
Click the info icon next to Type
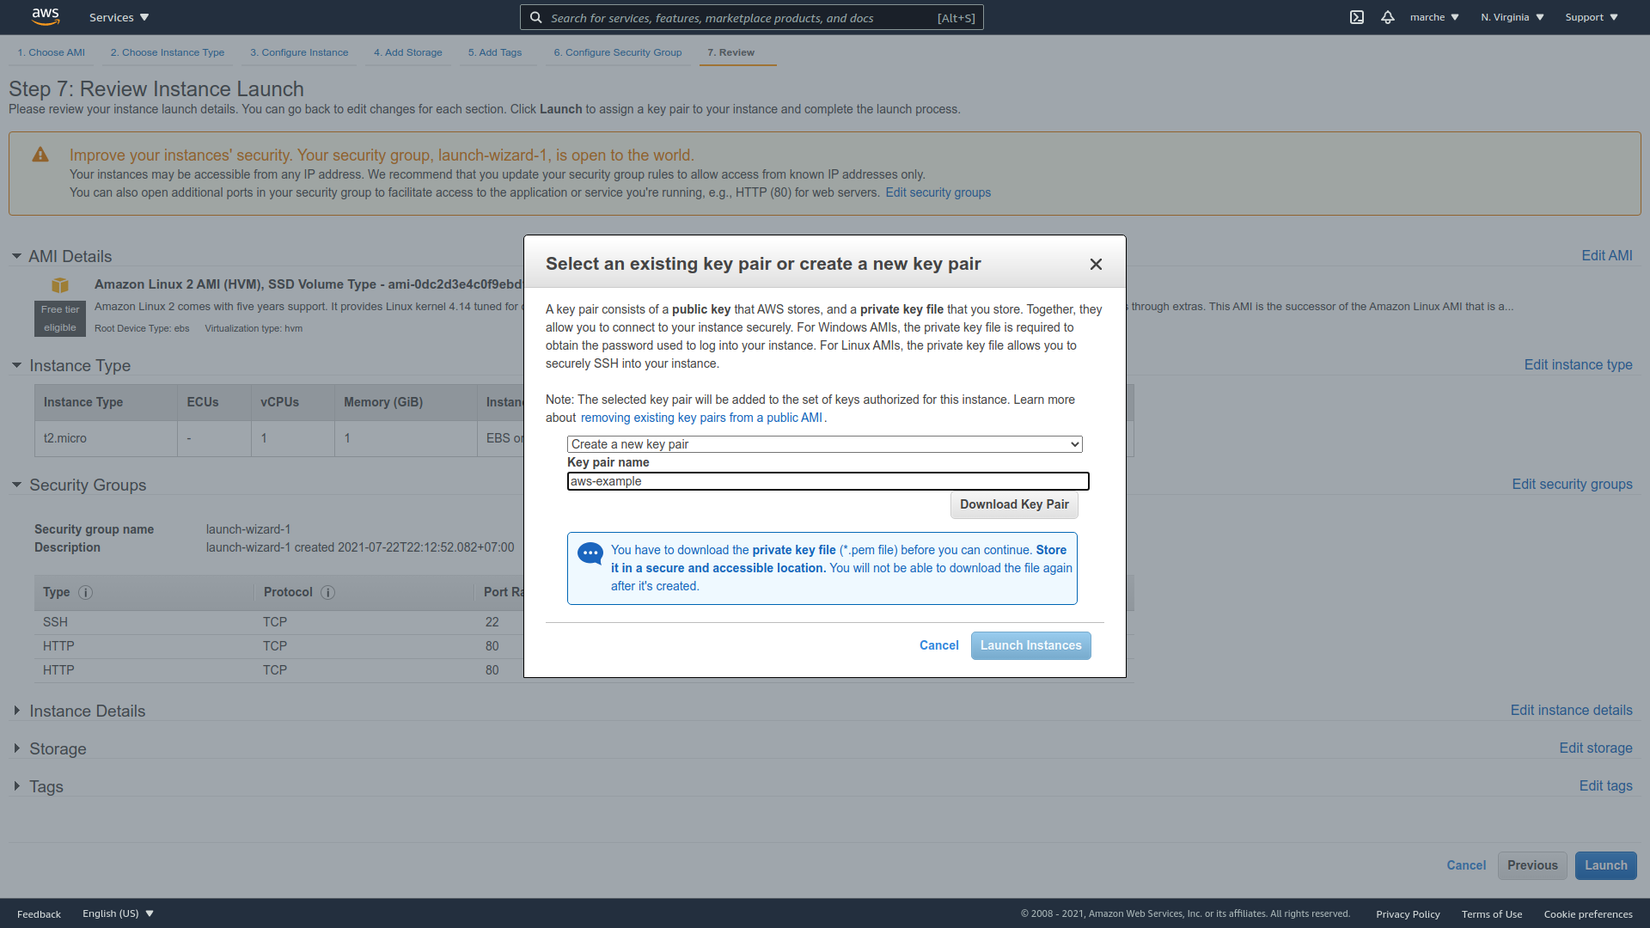point(86,593)
